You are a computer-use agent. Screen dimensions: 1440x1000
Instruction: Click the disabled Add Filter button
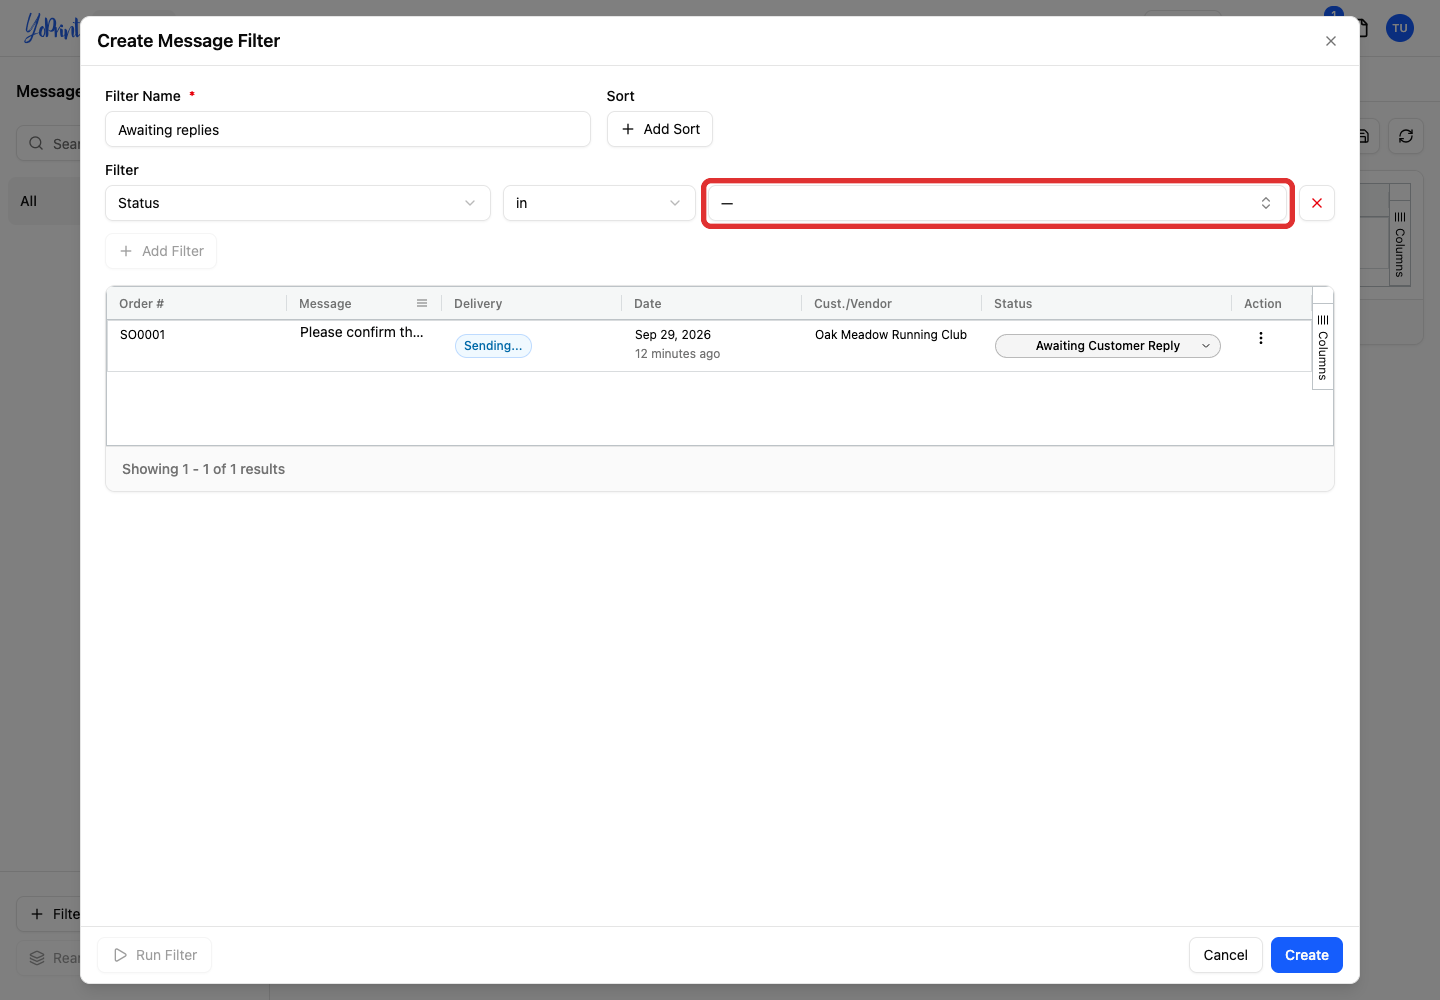(161, 251)
